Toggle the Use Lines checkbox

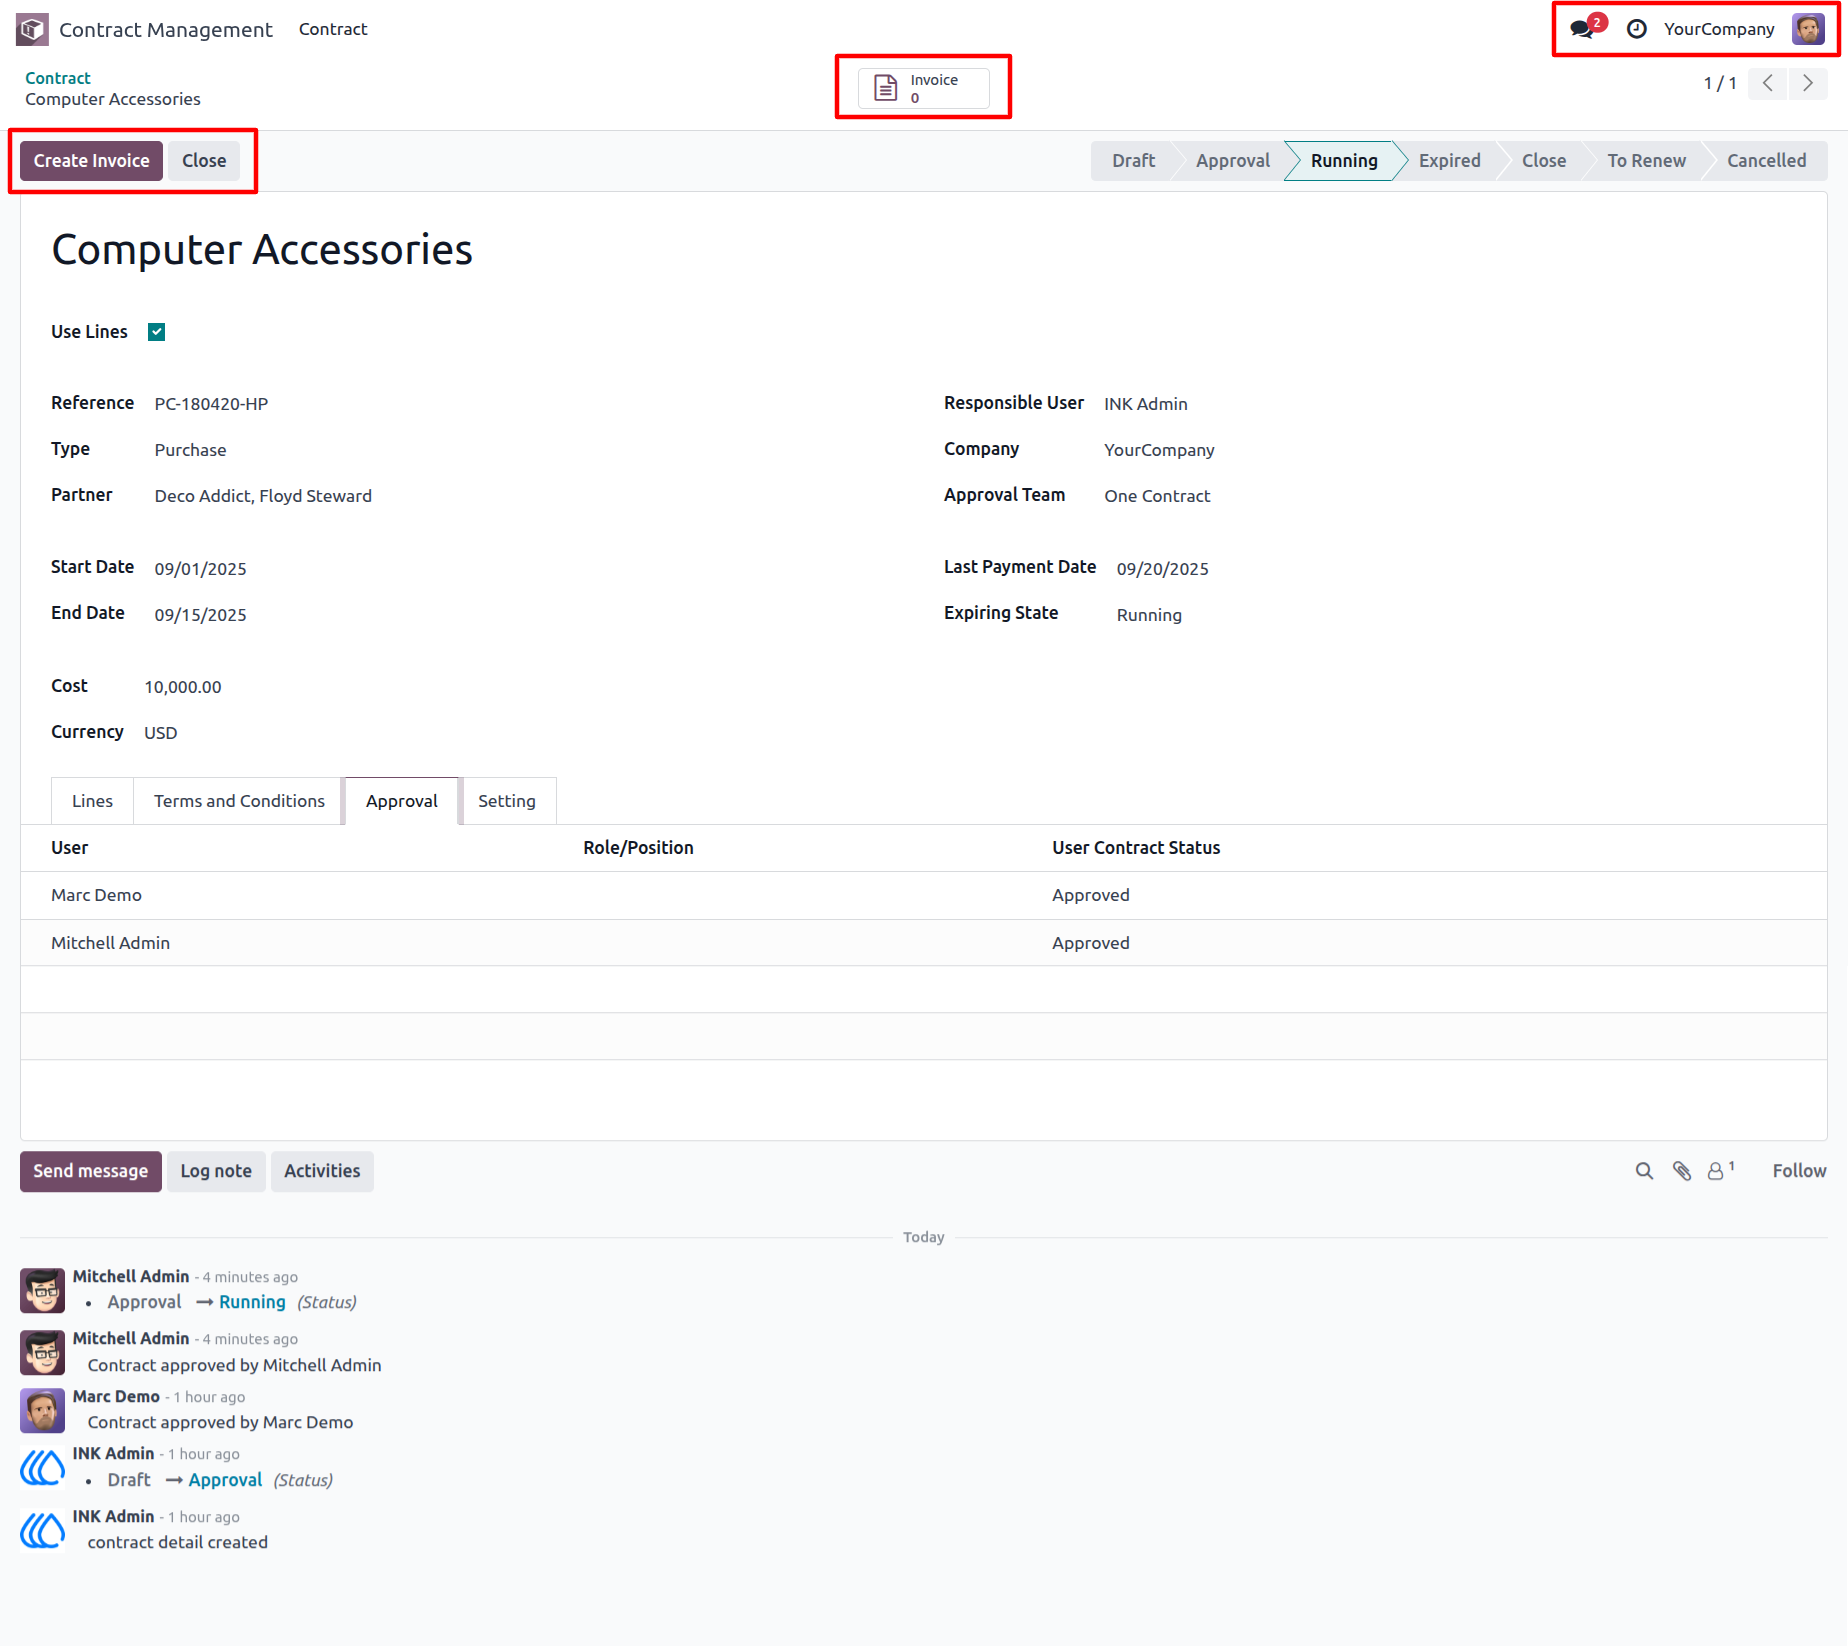click(157, 332)
